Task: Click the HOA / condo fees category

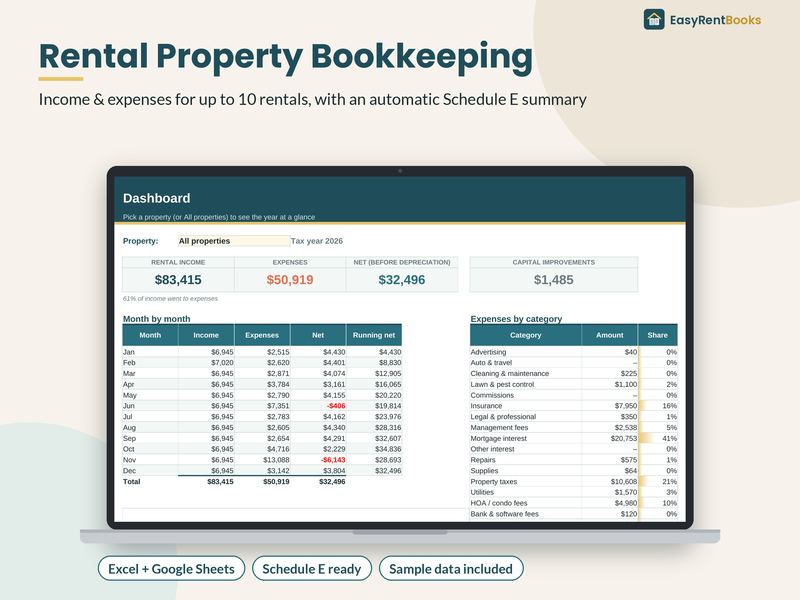Action: [498, 503]
